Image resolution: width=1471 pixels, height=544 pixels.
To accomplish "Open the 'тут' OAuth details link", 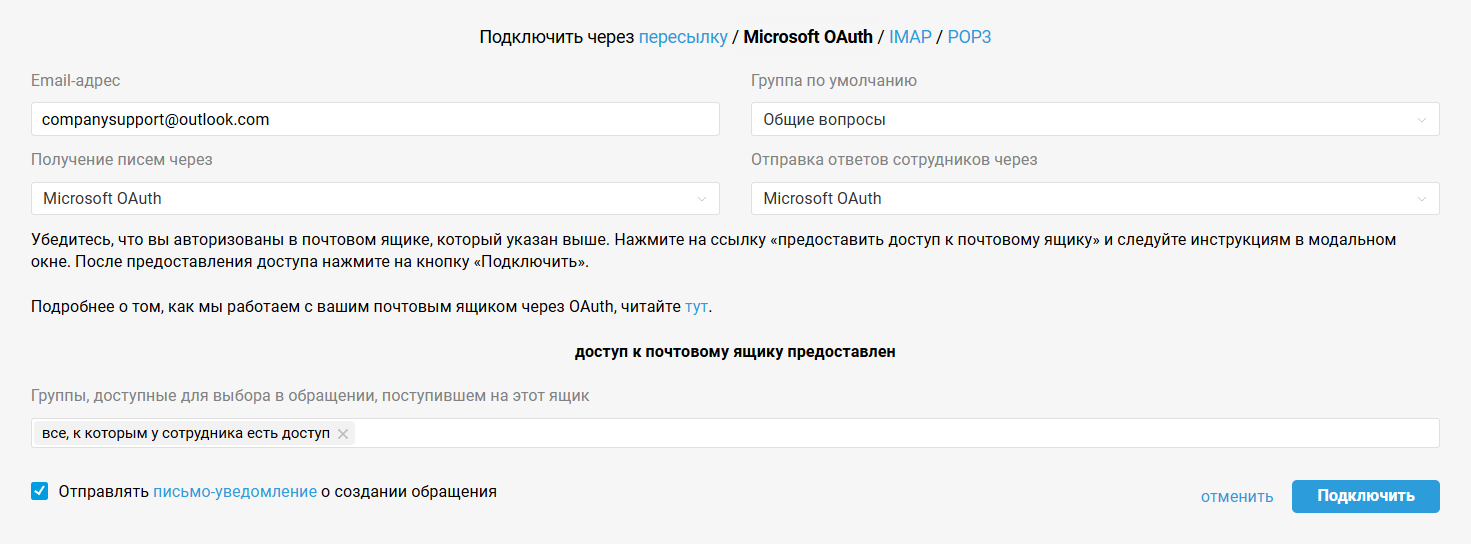I will pyautogui.click(x=696, y=306).
